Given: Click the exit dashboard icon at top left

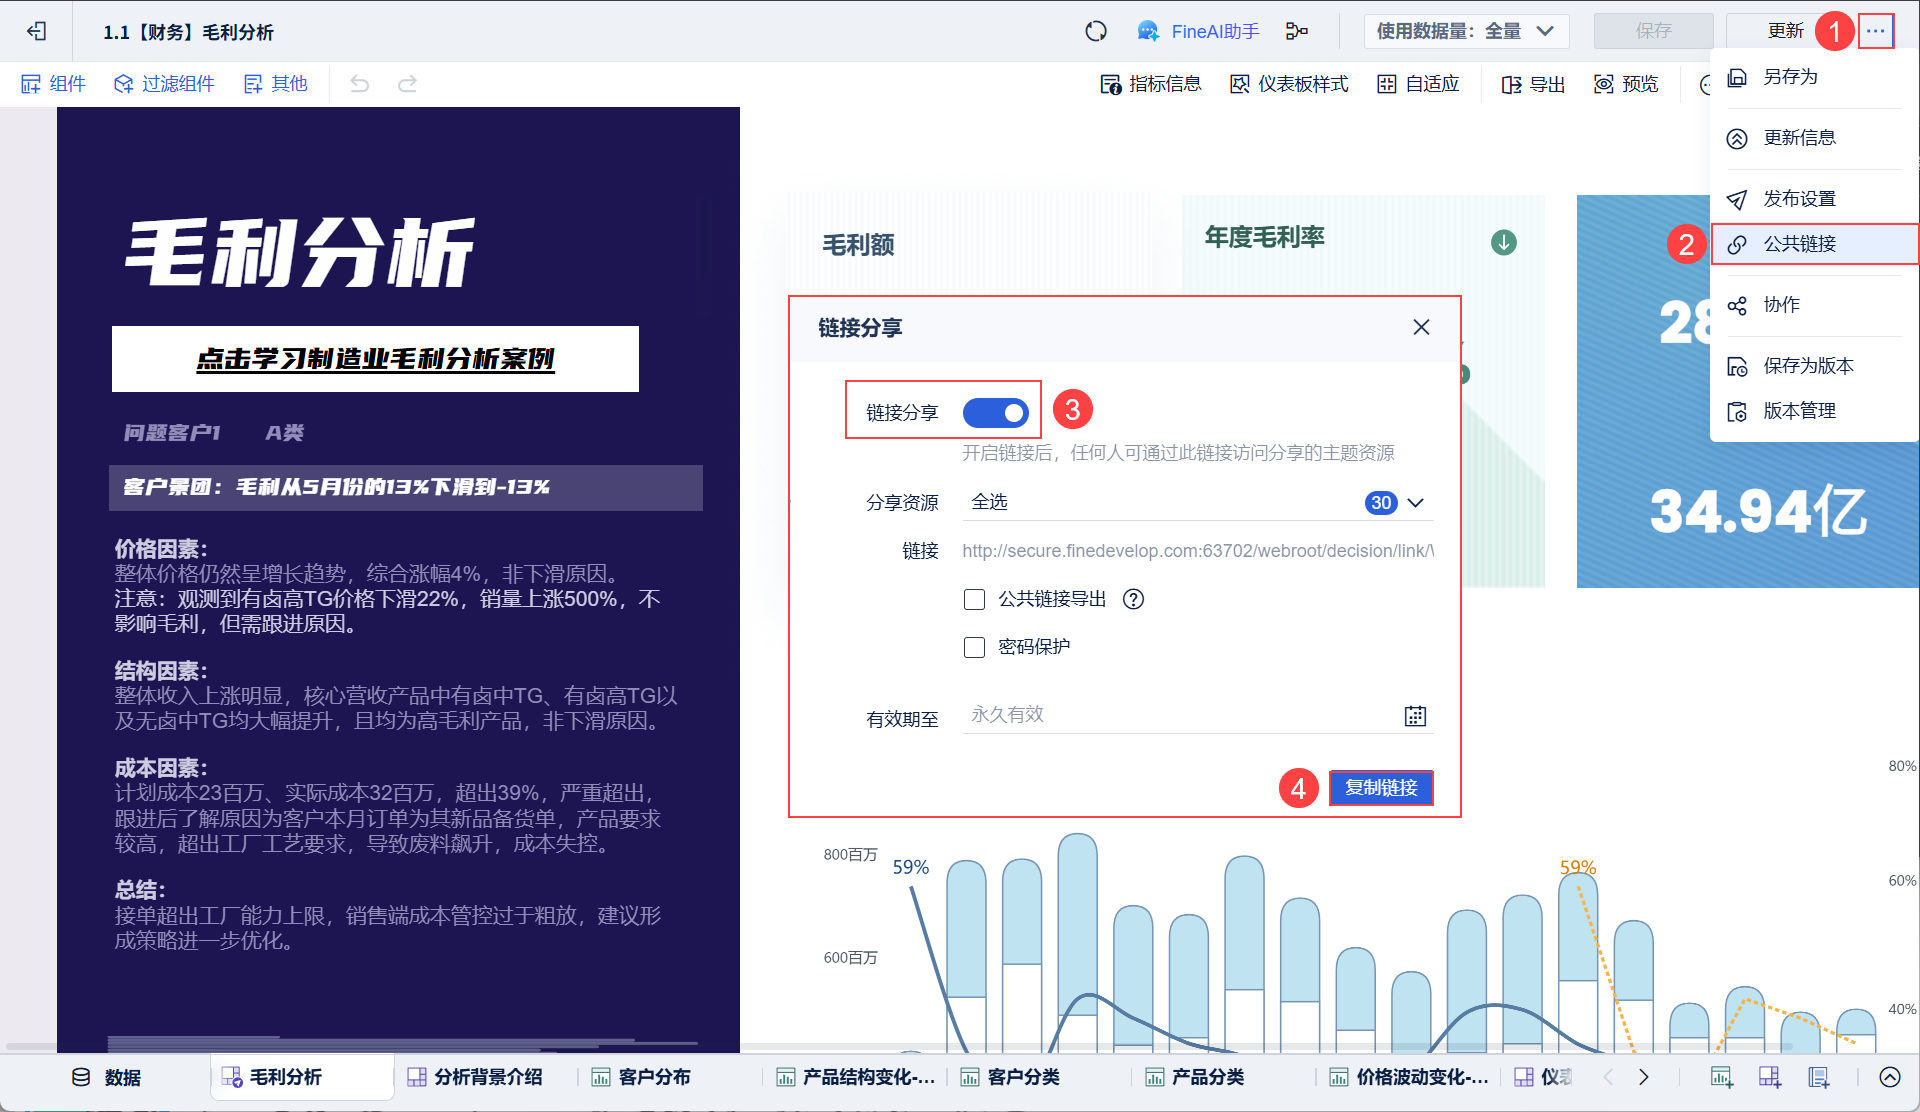Looking at the screenshot, I should click(37, 31).
